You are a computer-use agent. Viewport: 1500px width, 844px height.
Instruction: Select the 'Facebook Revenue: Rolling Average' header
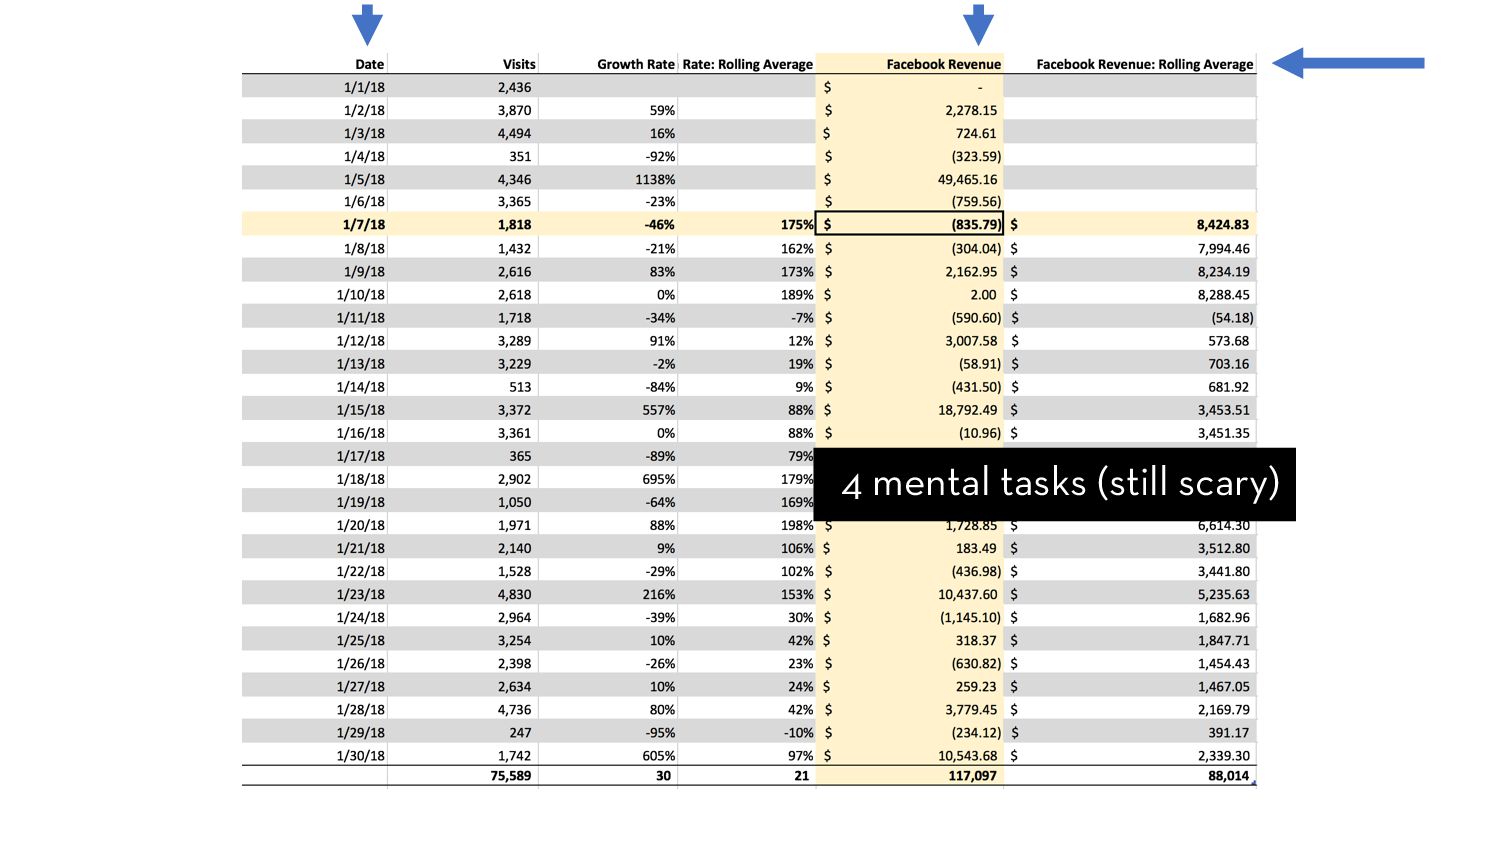tap(1144, 64)
